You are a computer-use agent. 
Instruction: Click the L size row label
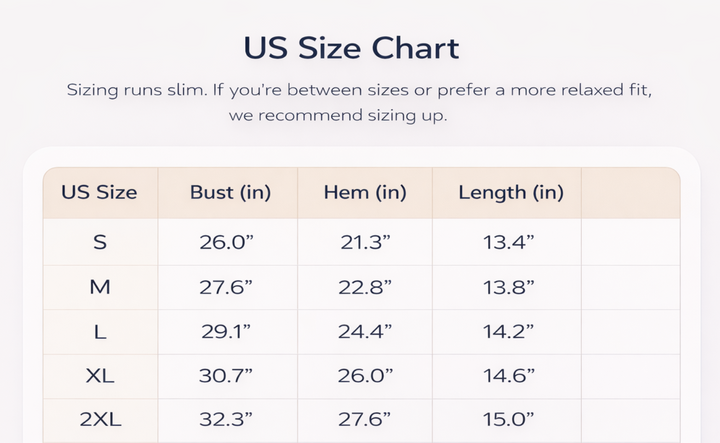[x=100, y=333]
